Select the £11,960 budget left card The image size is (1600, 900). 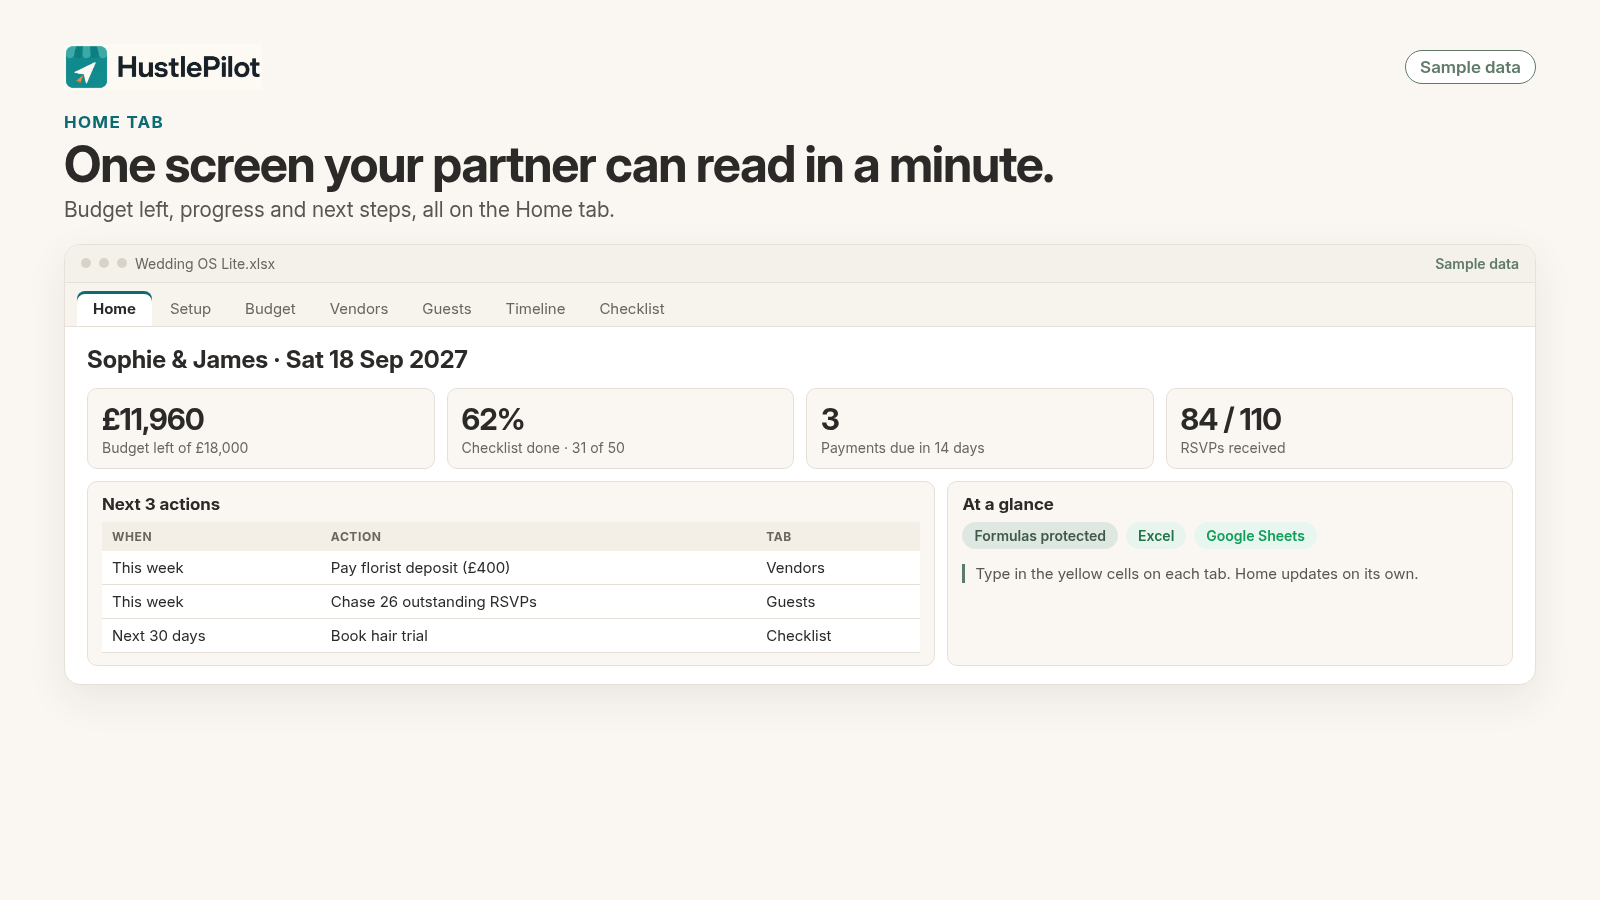tap(261, 428)
